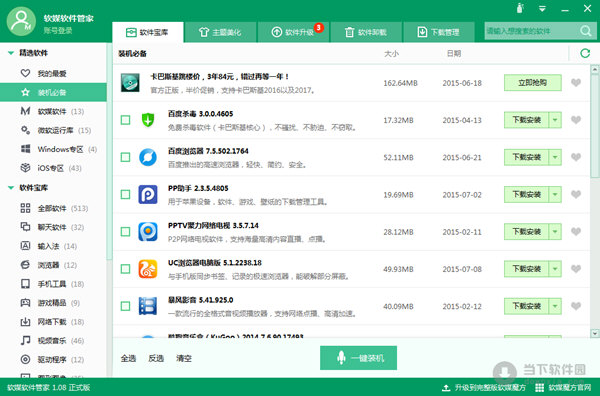Screen dimensions: 600x396
Task: Expand the dropdown arrow beside 暴风影音 下载安装
Action: click(555, 306)
